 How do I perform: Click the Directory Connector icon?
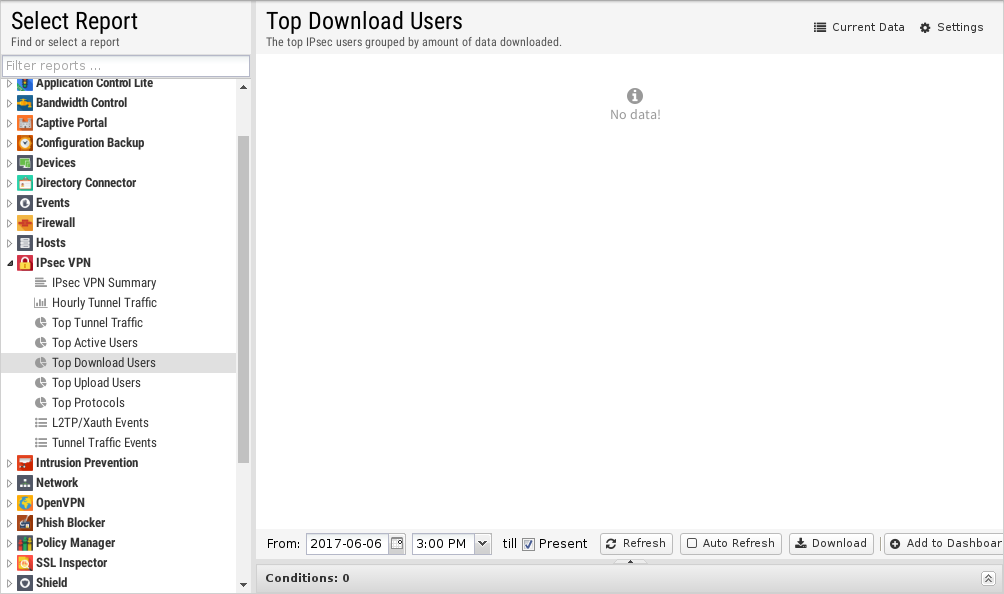25,183
